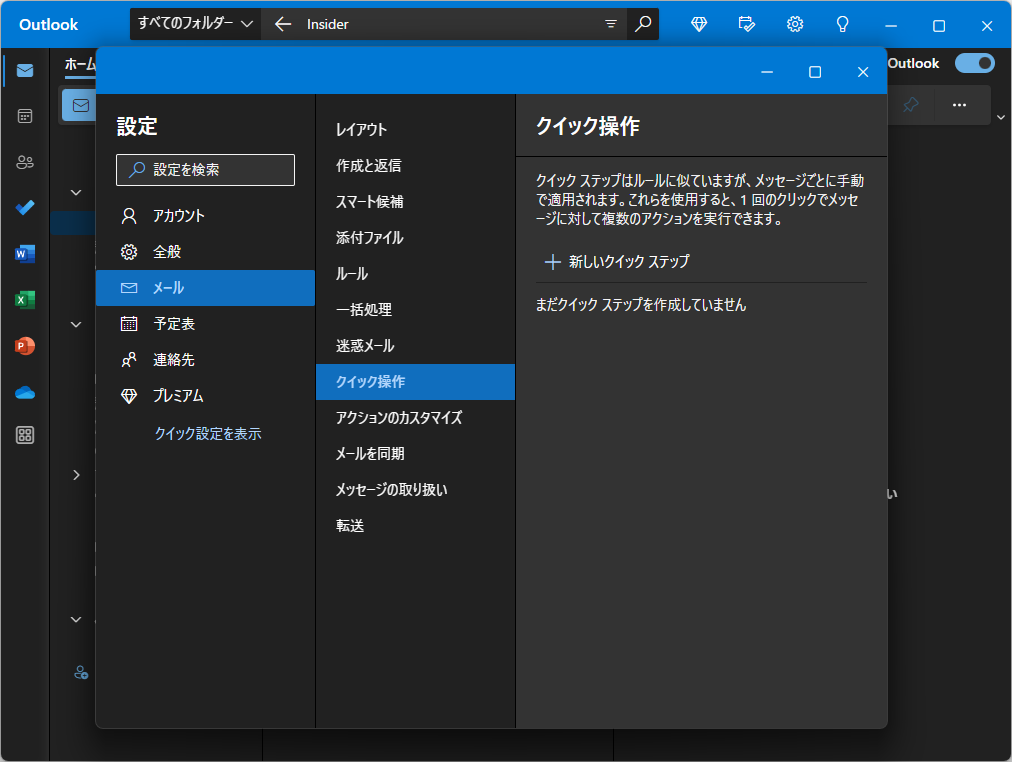Launch Word from the left sidebar

pos(24,253)
